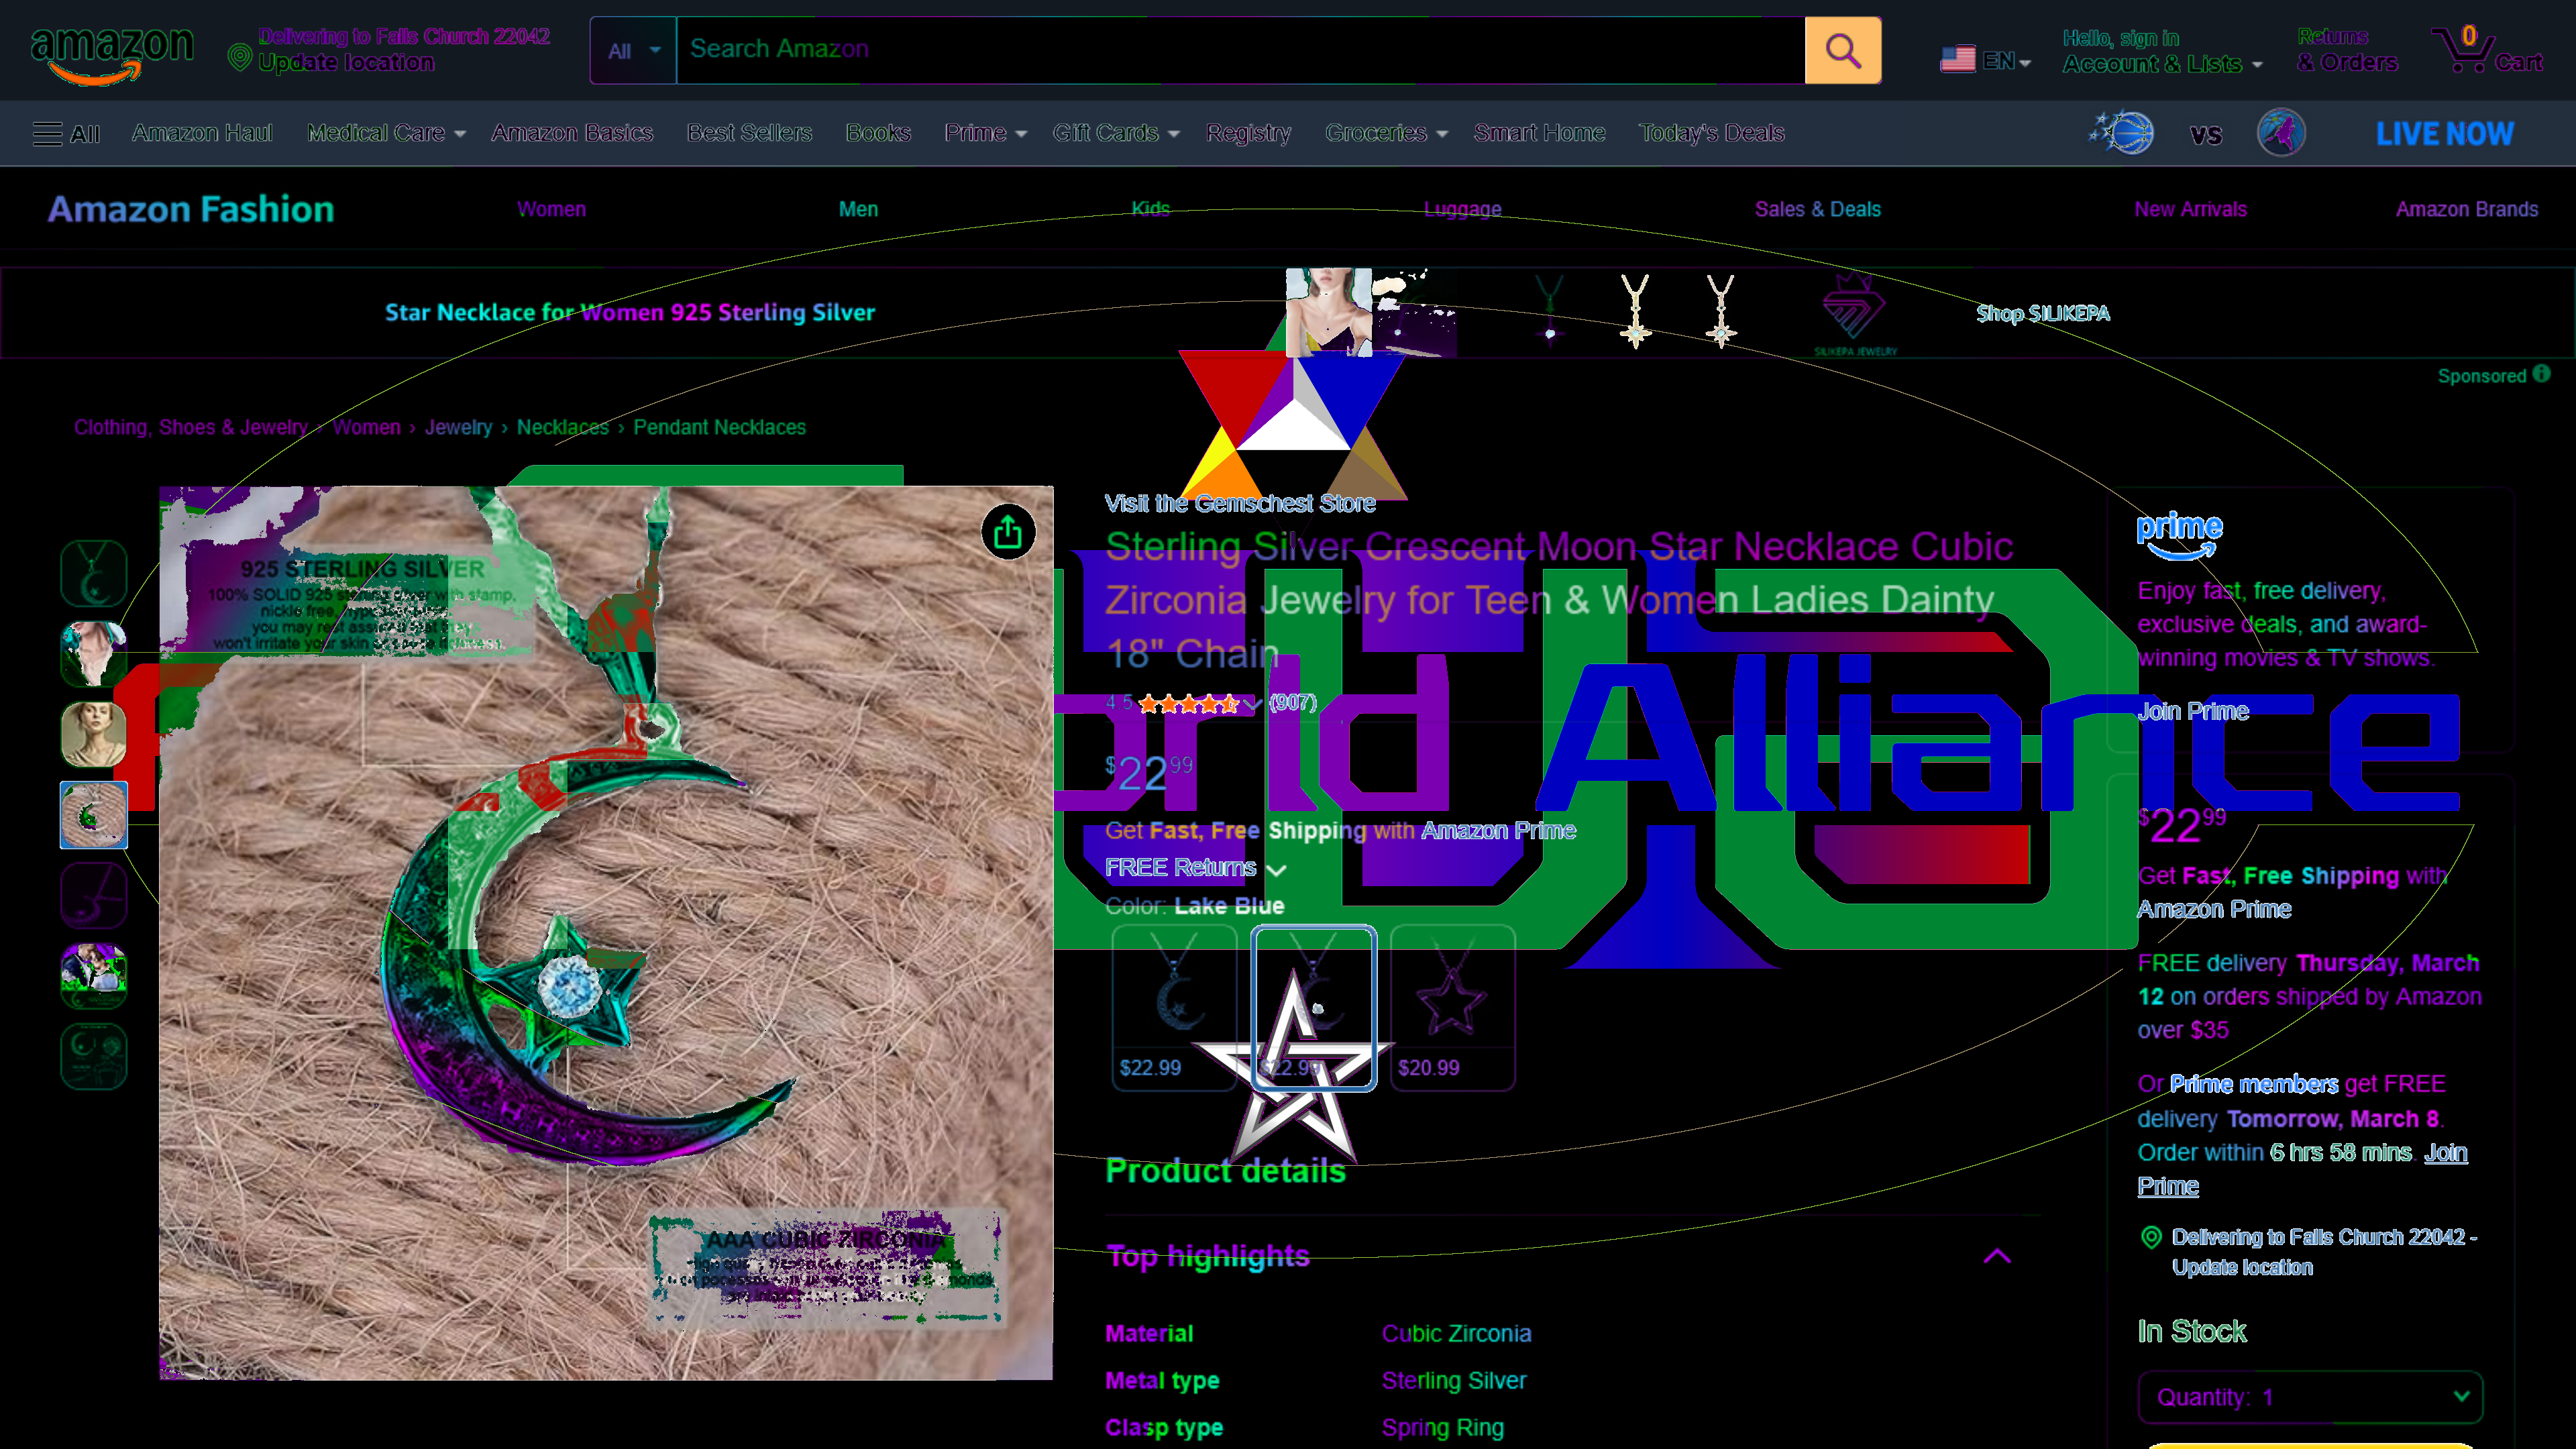Screen dimensions: 2576x1449
Task: Click the Join Prime link
Action: pyautogui.click(x=2192, y=711)
